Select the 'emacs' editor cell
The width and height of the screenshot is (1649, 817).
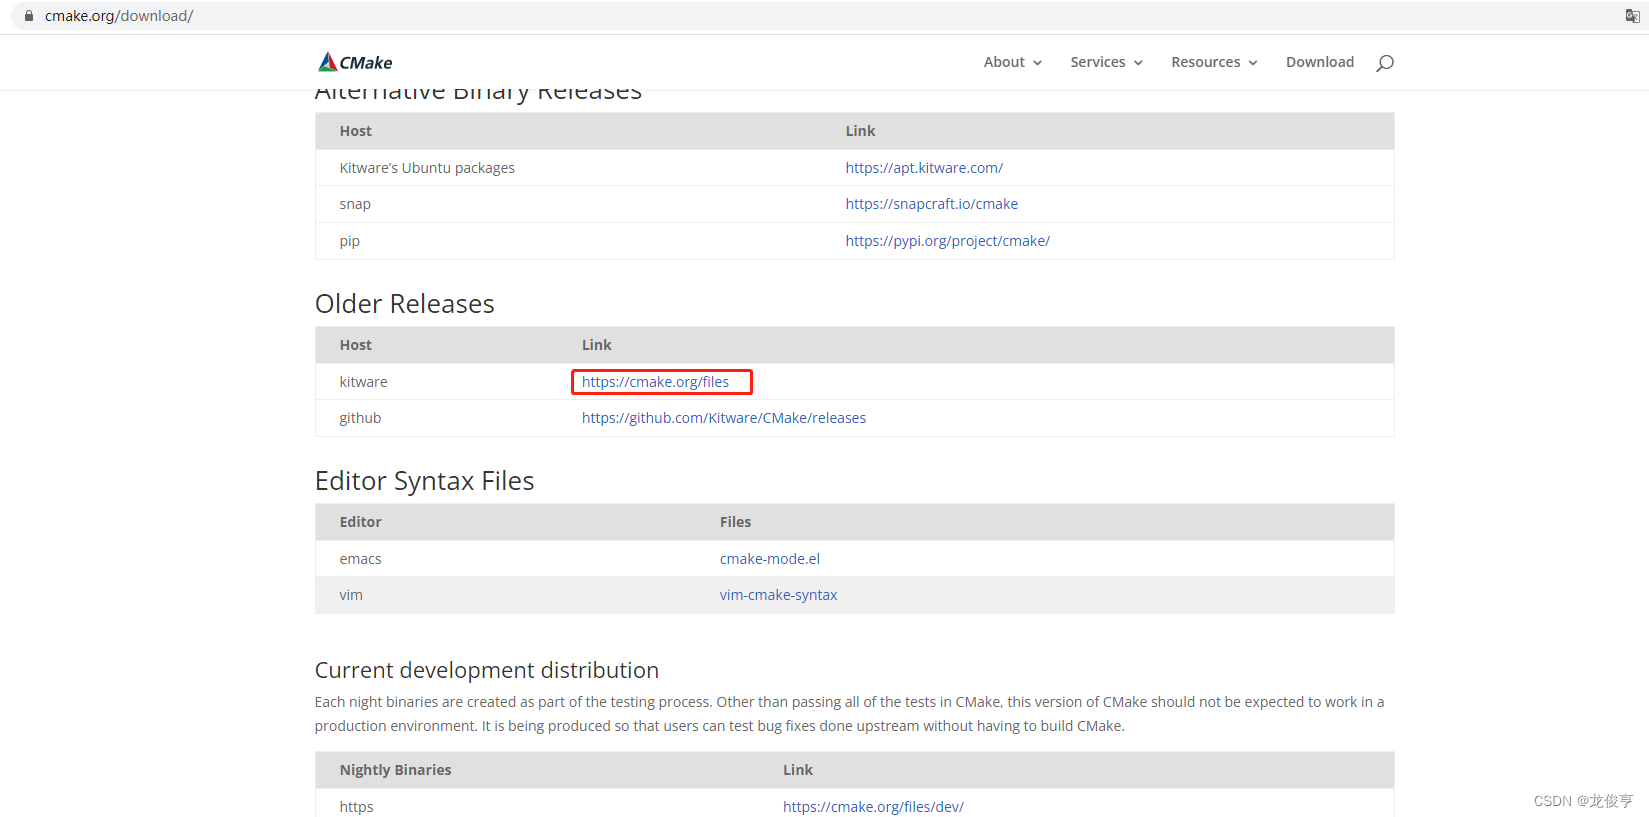[x=360, y=559]
